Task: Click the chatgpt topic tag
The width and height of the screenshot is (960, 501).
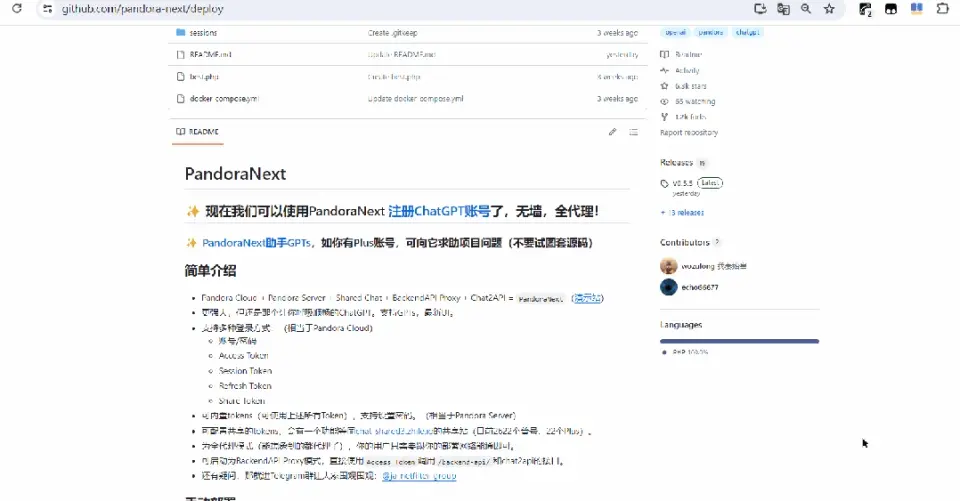Action: pos(747,32)
